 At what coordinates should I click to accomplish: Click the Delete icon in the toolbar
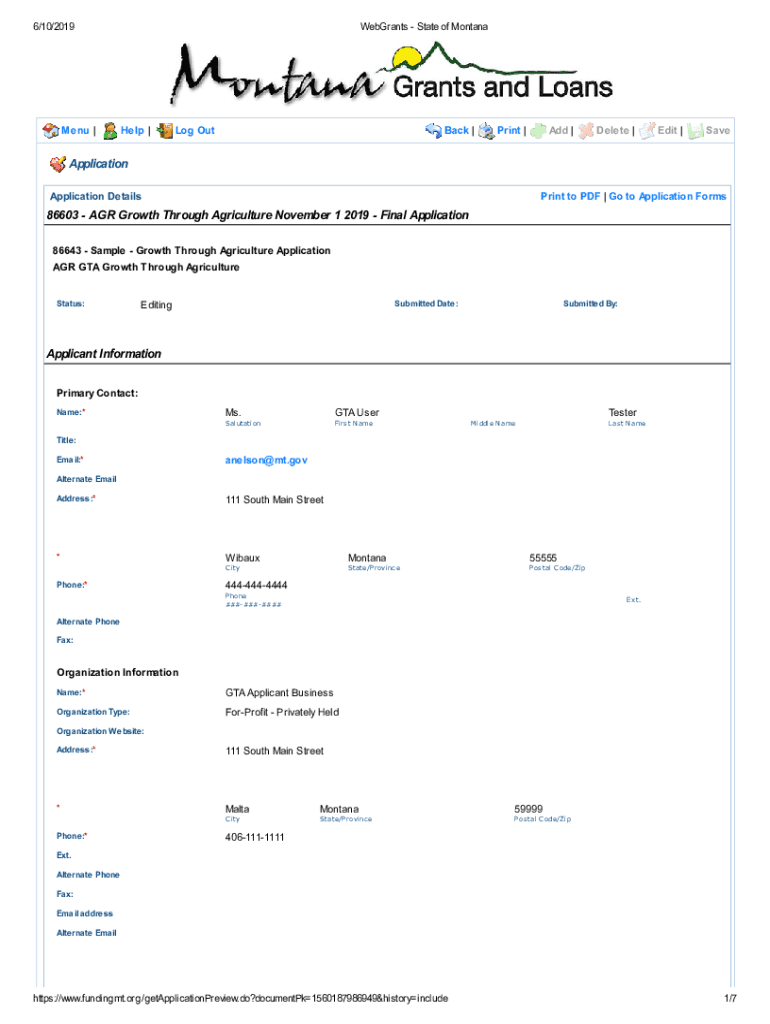pyautogui.click(x=586, y=131)
